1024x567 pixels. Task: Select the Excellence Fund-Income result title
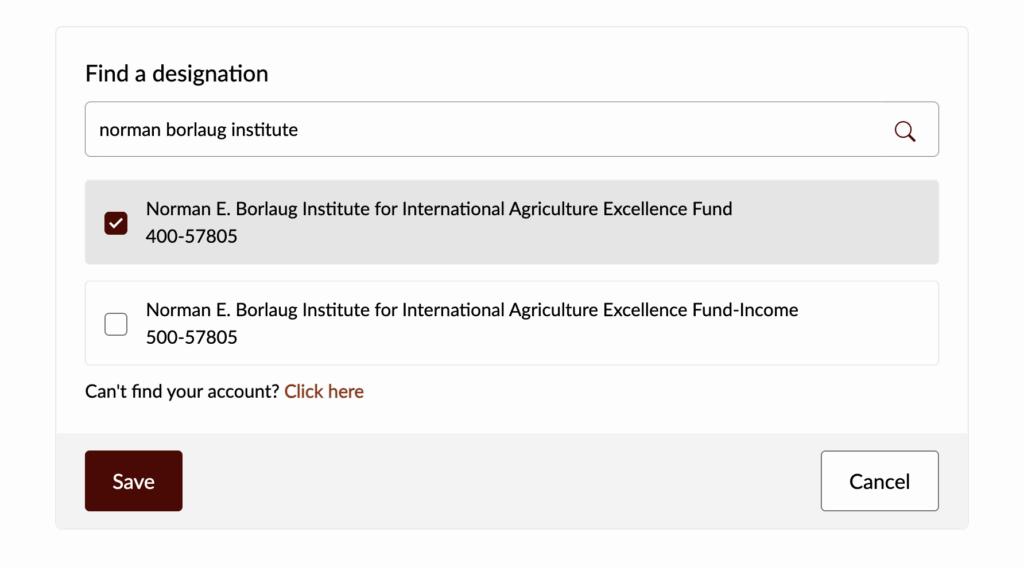click(x=472, y=310)
